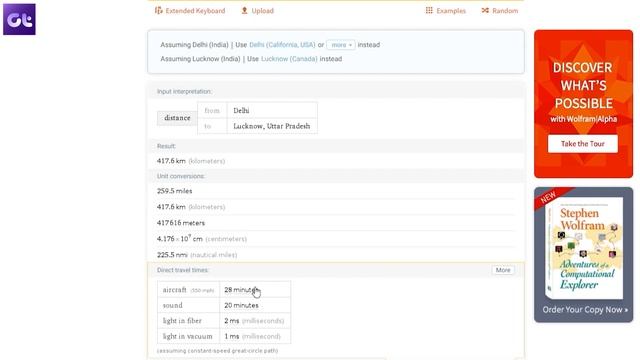Click the GT logo in corner
Image resolution: width=640 pixels, height=360 pixels.
point(19,19)
